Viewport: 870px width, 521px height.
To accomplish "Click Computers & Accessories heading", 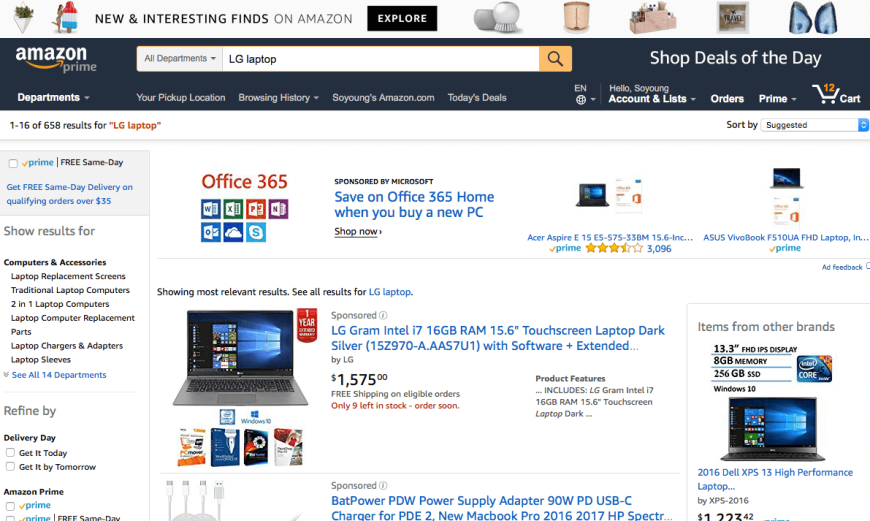I will click(54, 262).
